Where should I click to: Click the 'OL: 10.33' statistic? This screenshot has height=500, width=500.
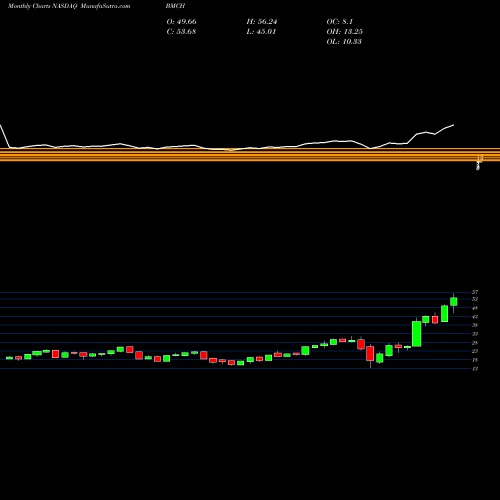pos(344,42)
